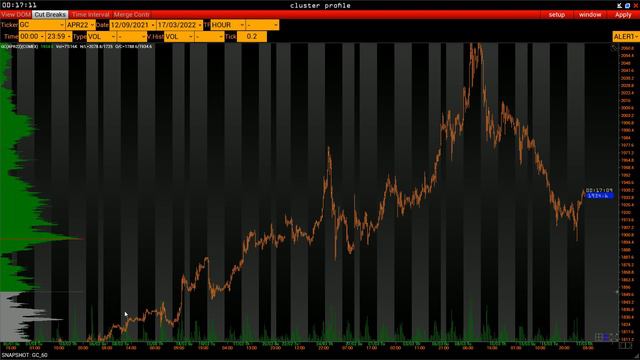Toggle the Cut Breaks option

tap(50, 15)
